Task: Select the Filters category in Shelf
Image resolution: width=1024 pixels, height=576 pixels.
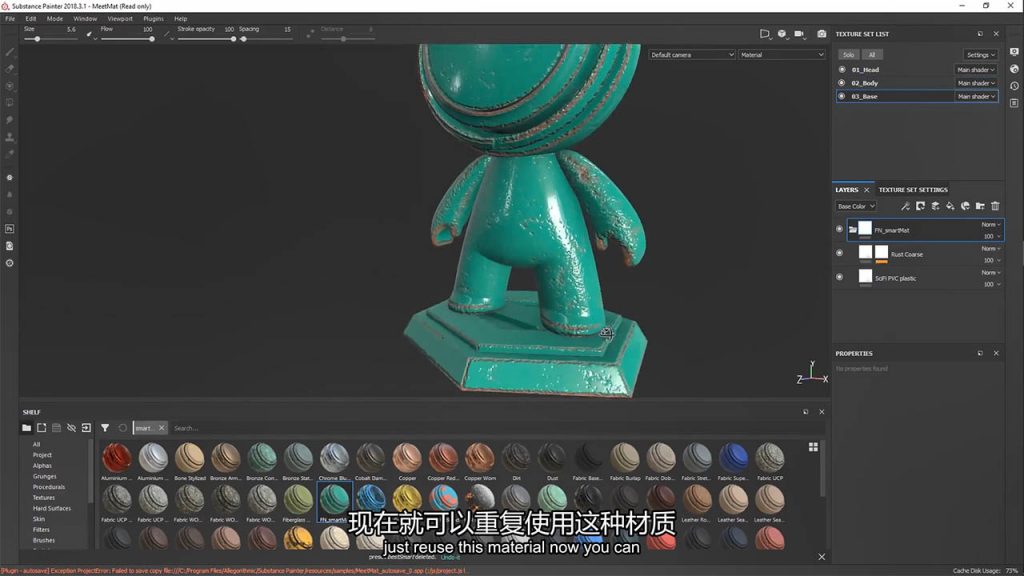Action: click(x=41, y=530)
